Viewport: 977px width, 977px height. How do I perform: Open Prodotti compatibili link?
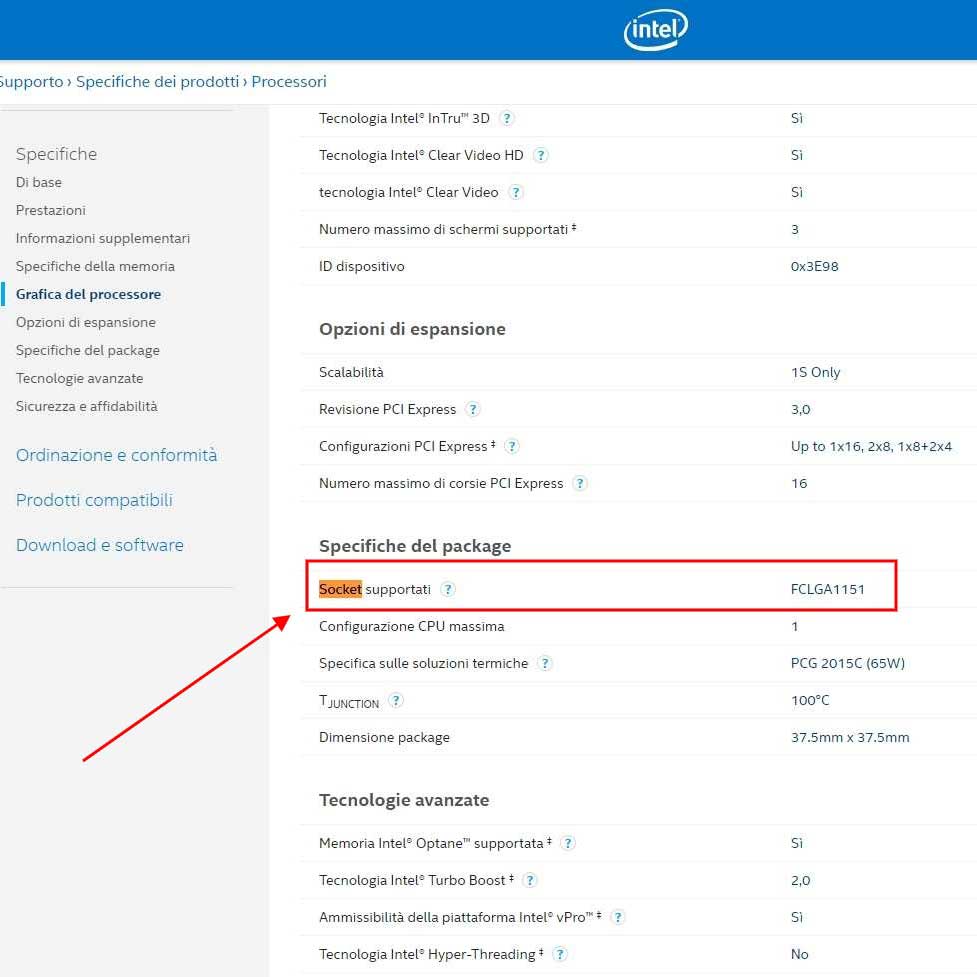point(94,500)
